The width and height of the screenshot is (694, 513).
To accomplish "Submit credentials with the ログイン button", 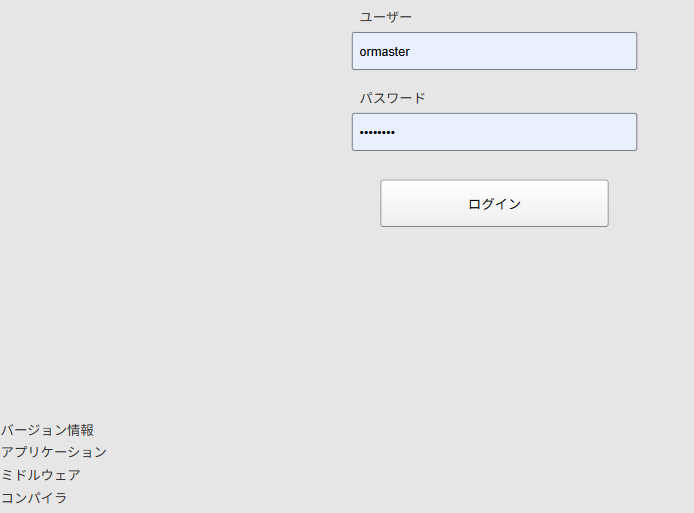I will tap(494, 203).
